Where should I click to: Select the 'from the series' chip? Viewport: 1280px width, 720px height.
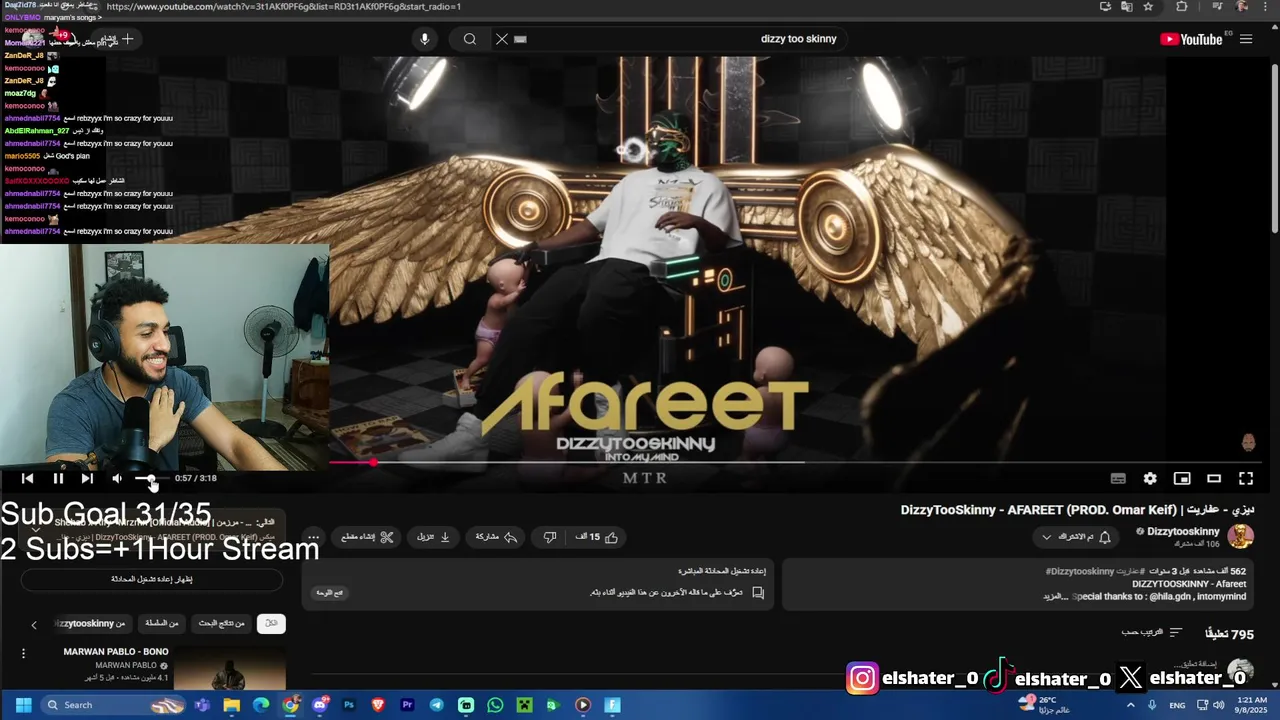161,623
